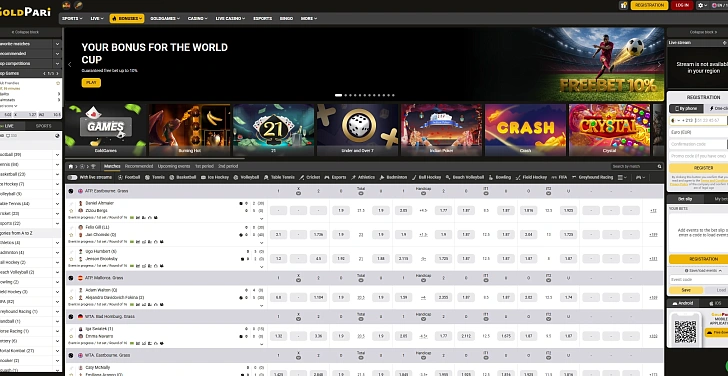
Task: Open the CASINO menu dropdown
Action: pyautogui.click(x=197, y=19)
